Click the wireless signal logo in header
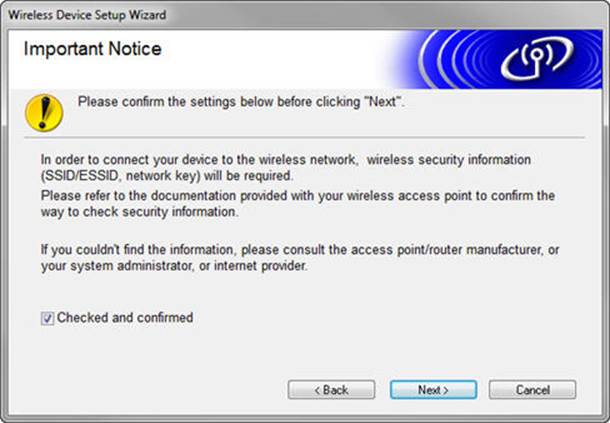This screenshot has height=423, width=610. coord(535,60)
